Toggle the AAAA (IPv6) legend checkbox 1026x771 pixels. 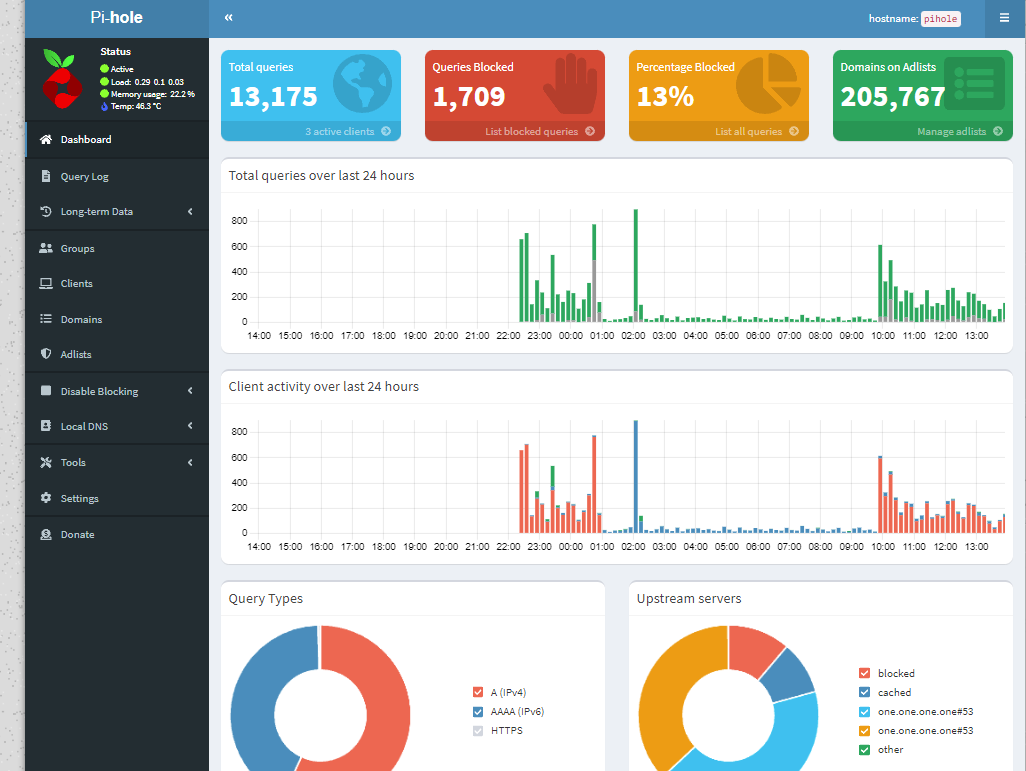point(478,711)
